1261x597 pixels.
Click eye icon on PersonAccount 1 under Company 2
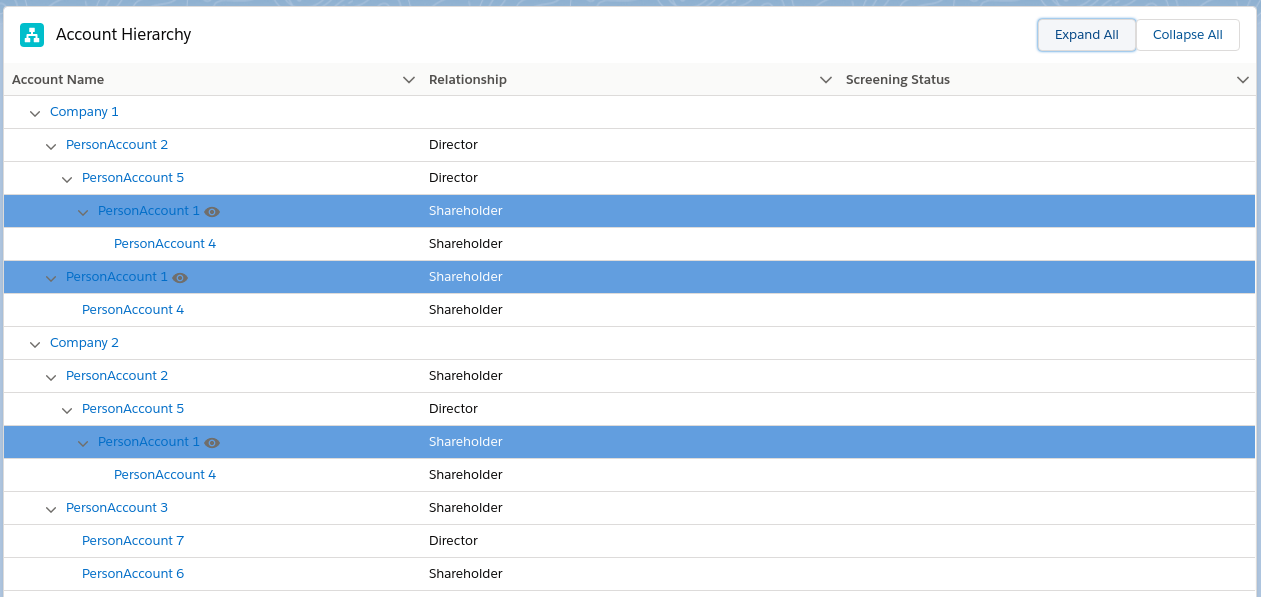coord(212,443)
